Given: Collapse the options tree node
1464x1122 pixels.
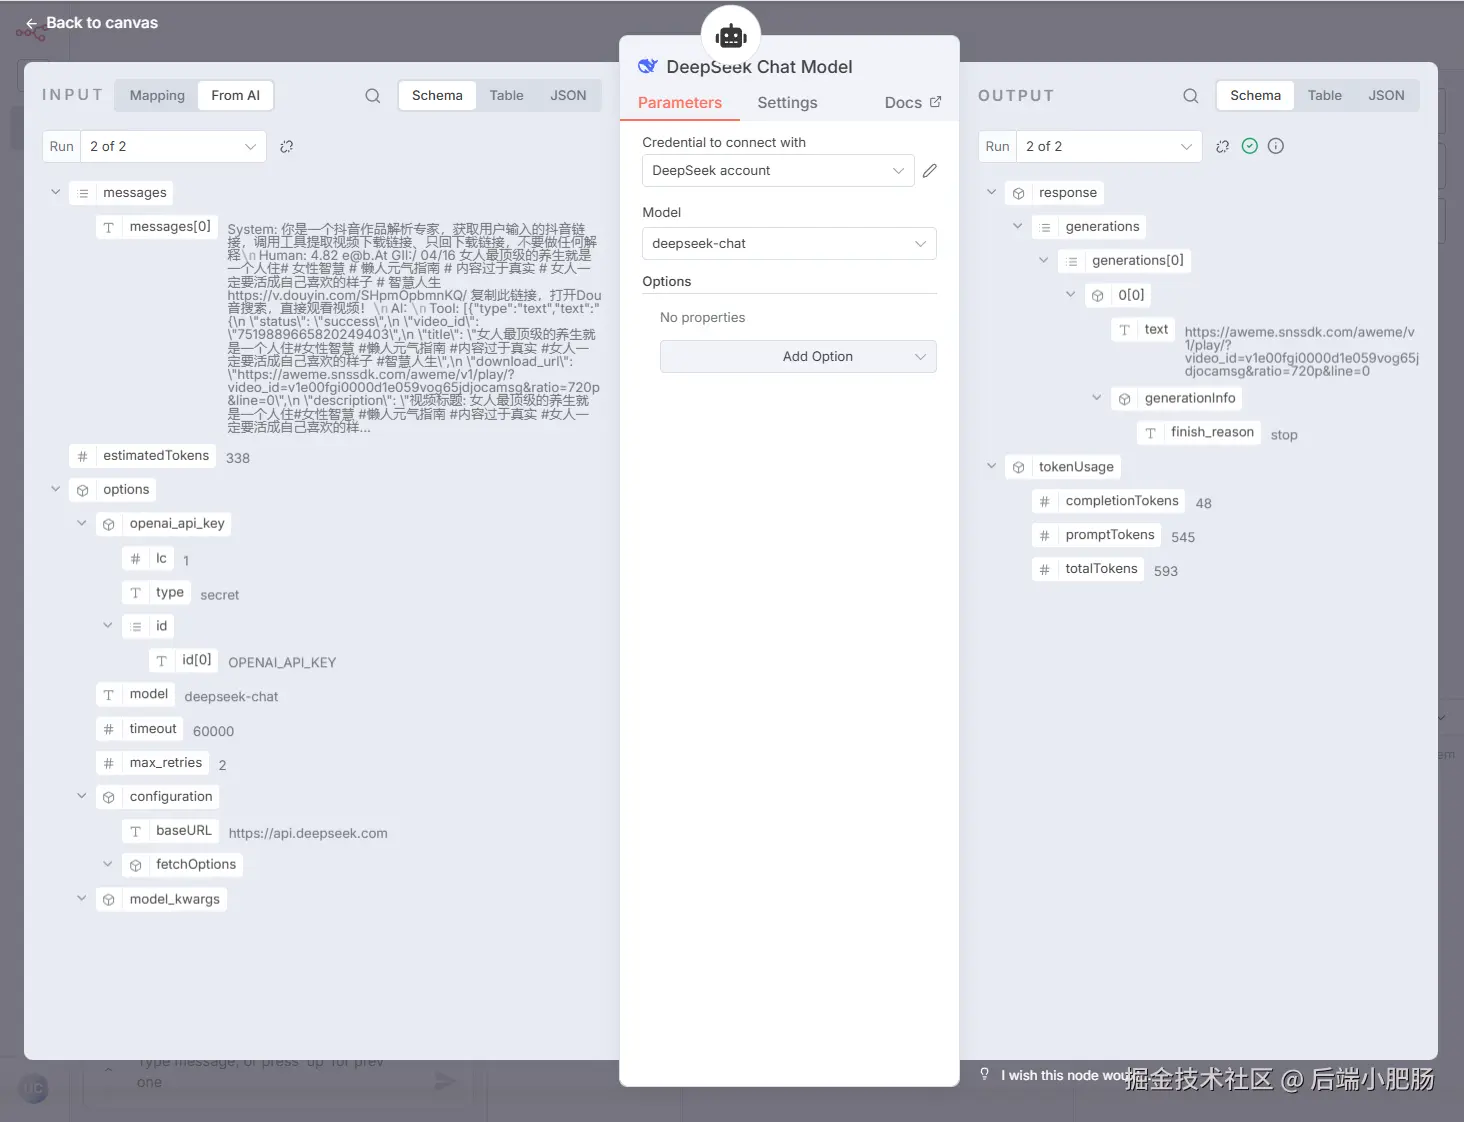Looking at the screenshot, I should coord(56,489).
